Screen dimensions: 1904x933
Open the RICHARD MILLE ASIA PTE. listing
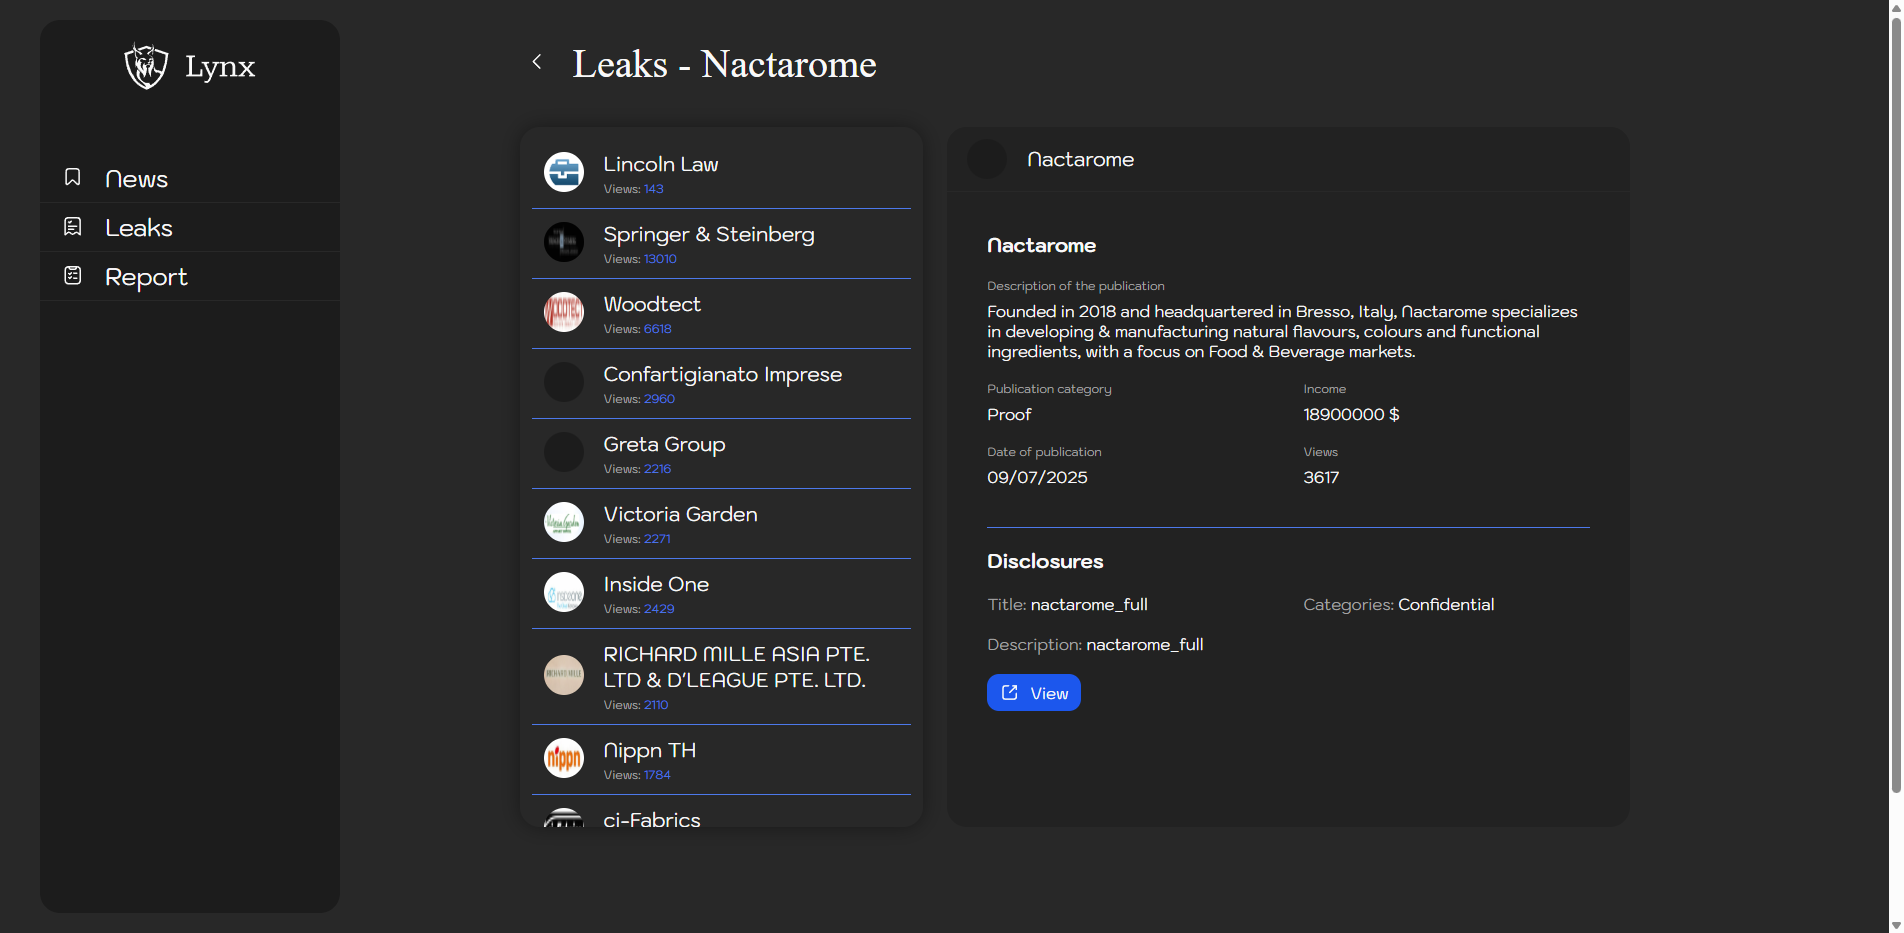click(735, 667)
